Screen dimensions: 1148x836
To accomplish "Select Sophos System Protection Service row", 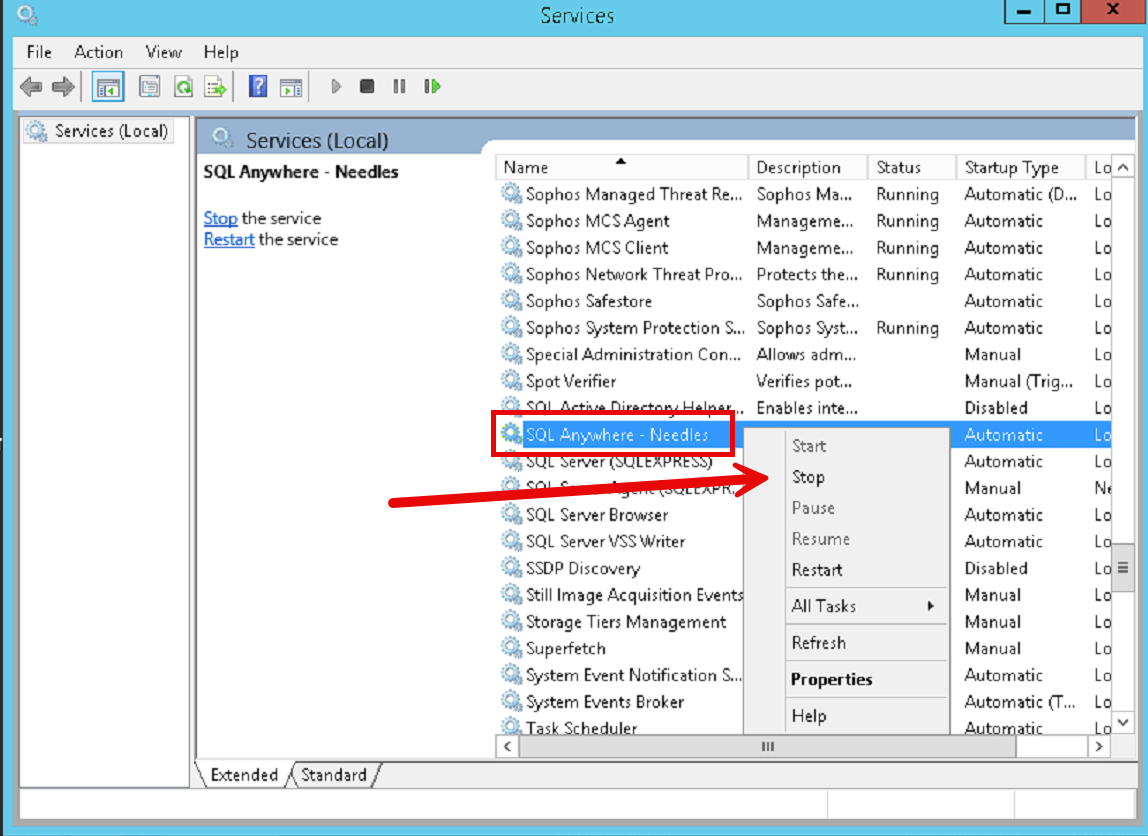I will click(803, 327).
